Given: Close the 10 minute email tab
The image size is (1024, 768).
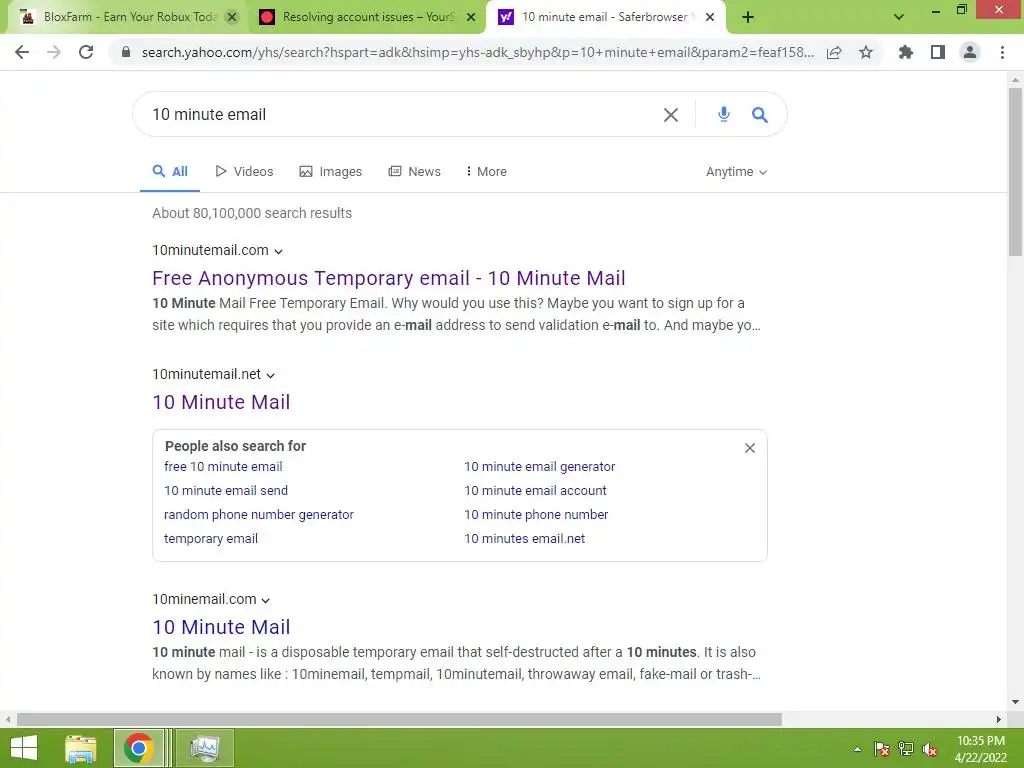Looking at the screenshot, I should [710, 18].
